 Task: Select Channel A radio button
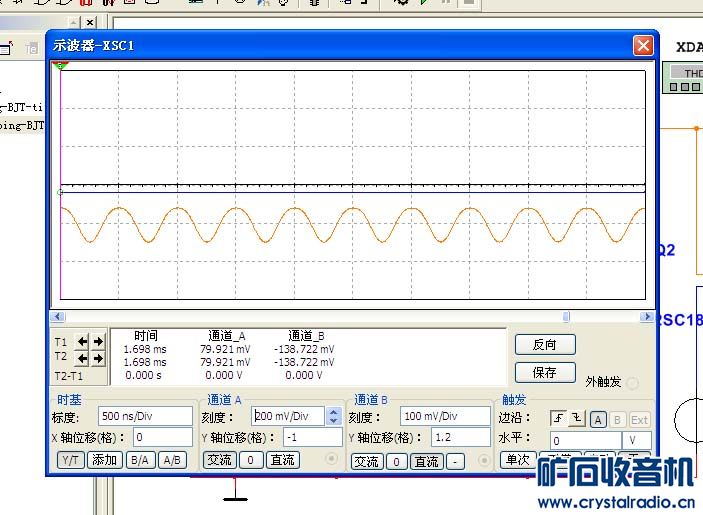point(332,460)
